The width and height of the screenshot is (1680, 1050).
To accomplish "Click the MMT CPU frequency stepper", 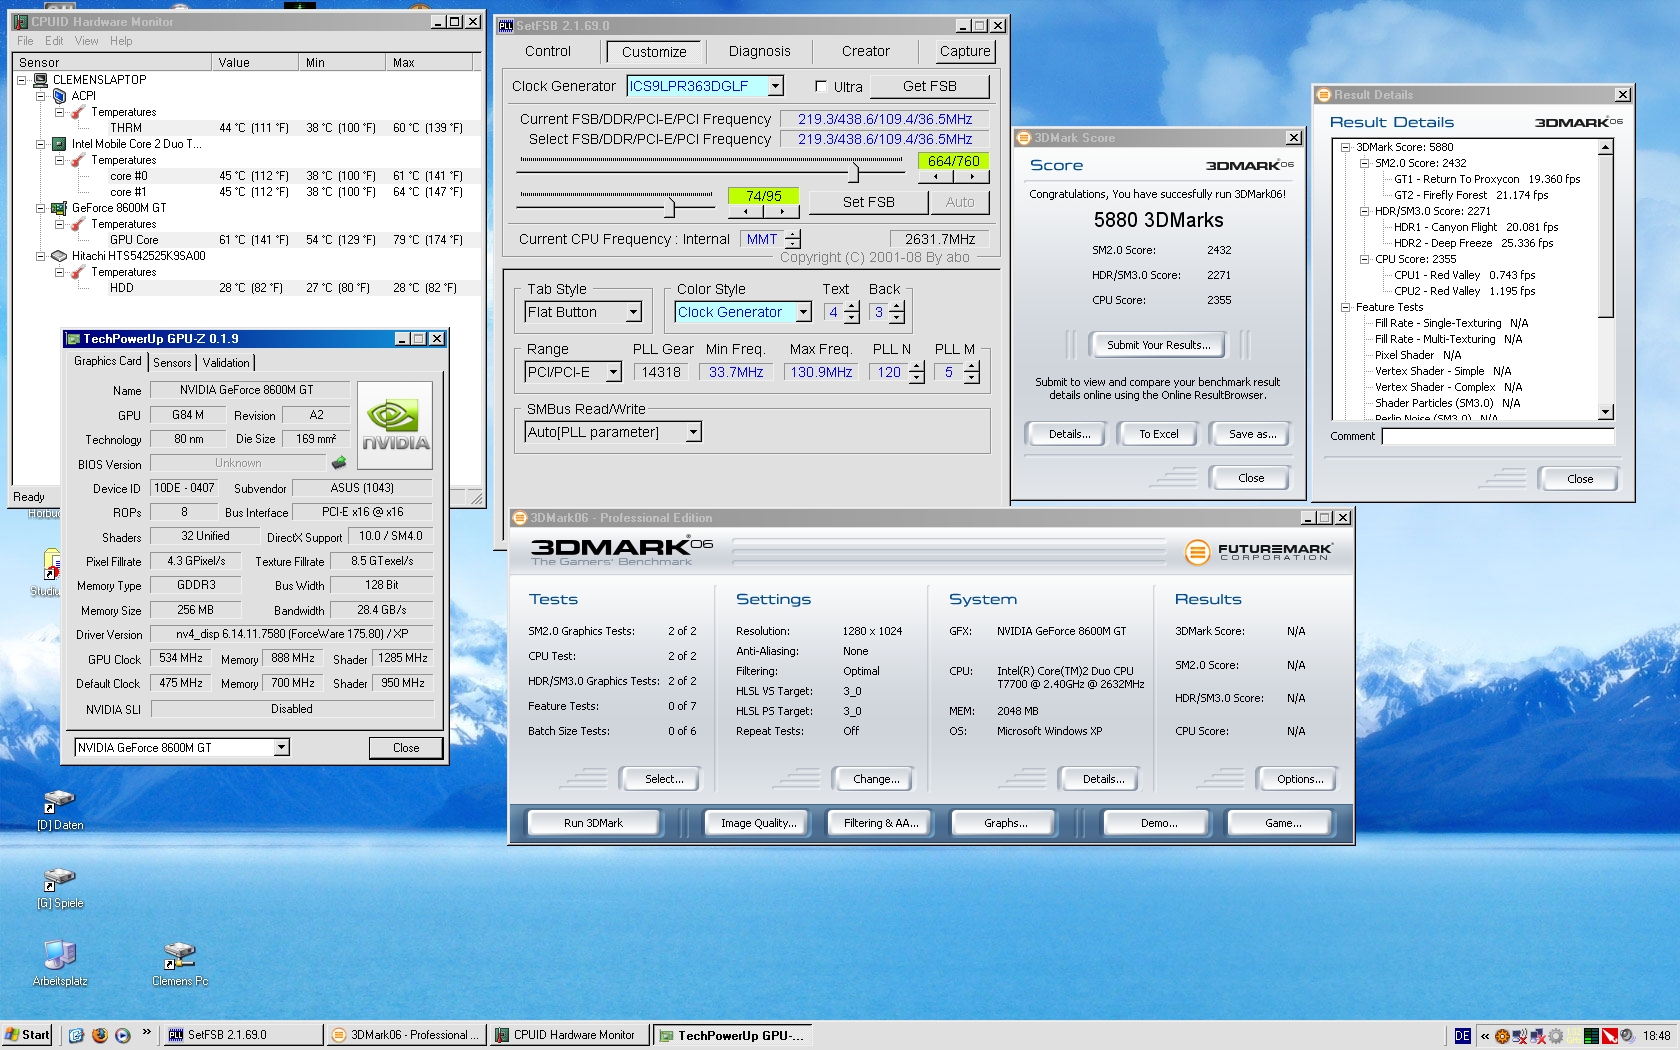I will click(x=793, y=239).
